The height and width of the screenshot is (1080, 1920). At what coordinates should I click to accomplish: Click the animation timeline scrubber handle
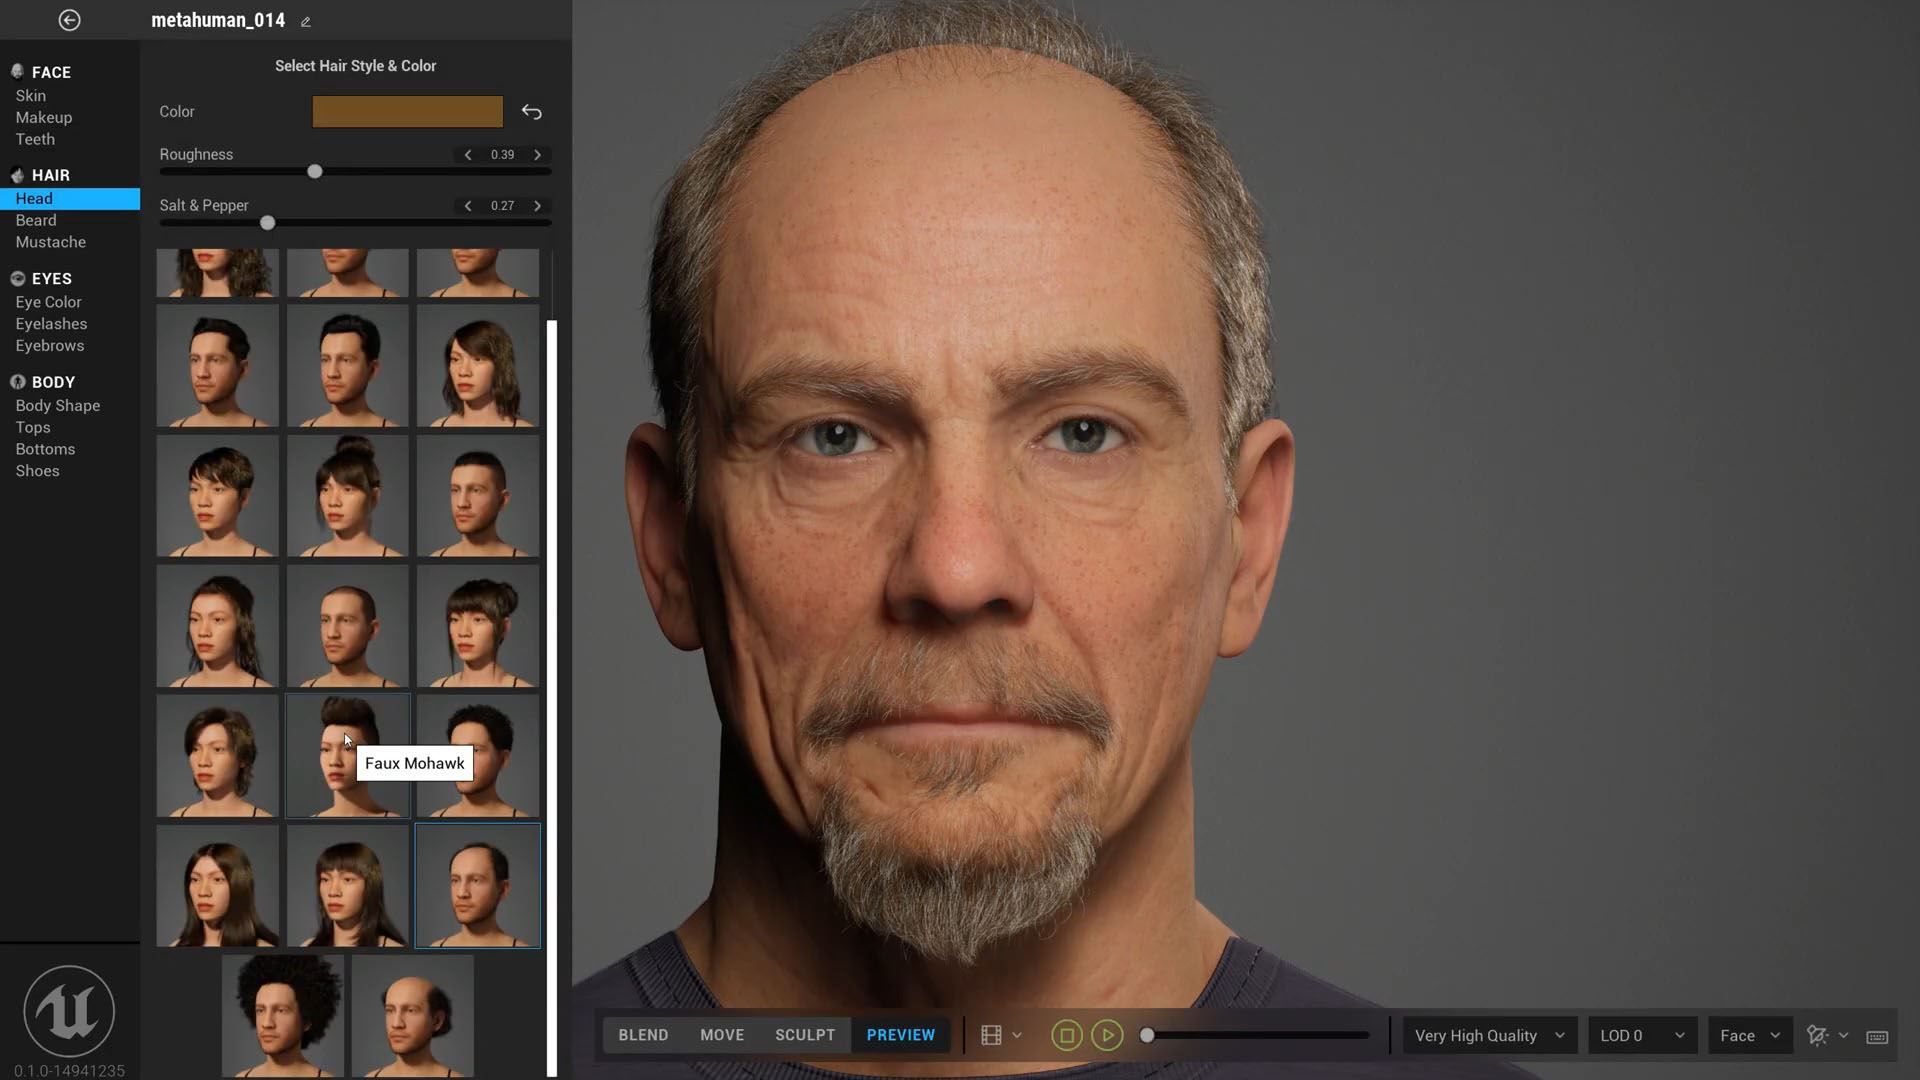(x=1148, y=1036)
